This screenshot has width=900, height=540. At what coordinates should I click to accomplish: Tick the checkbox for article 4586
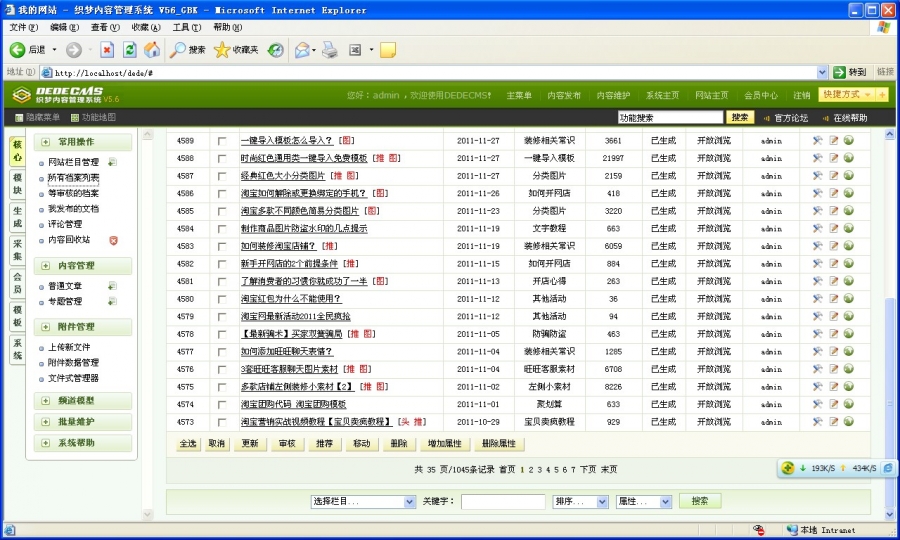tap(222, 193)
